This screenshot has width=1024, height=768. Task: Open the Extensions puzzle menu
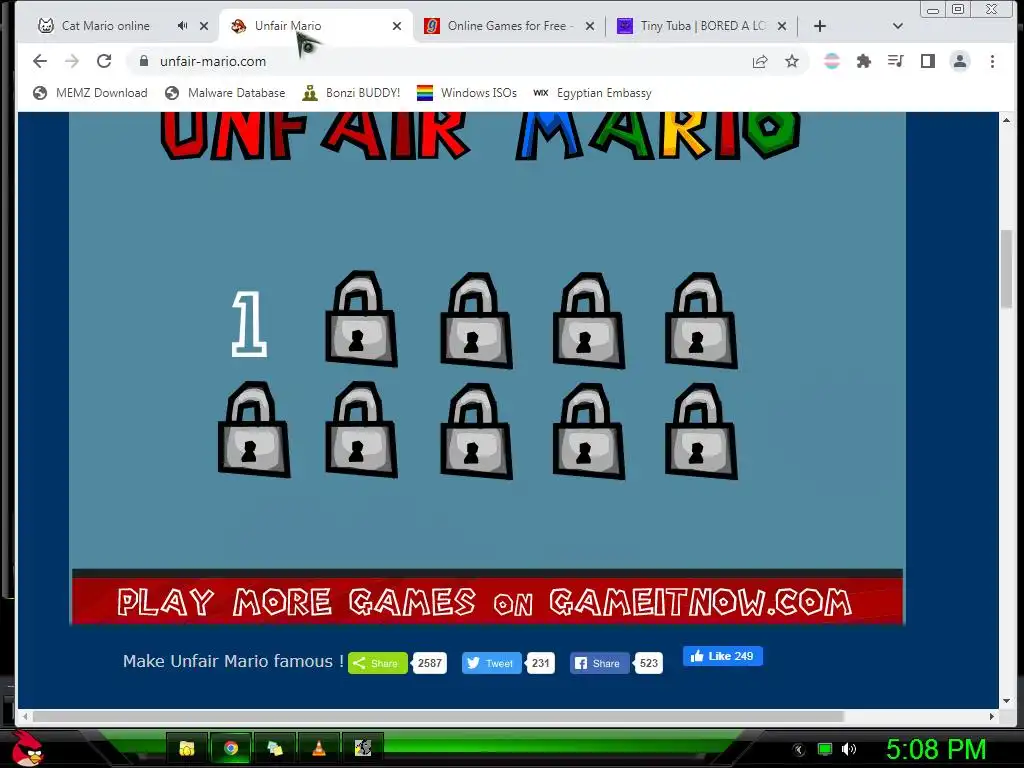point(863,61)
